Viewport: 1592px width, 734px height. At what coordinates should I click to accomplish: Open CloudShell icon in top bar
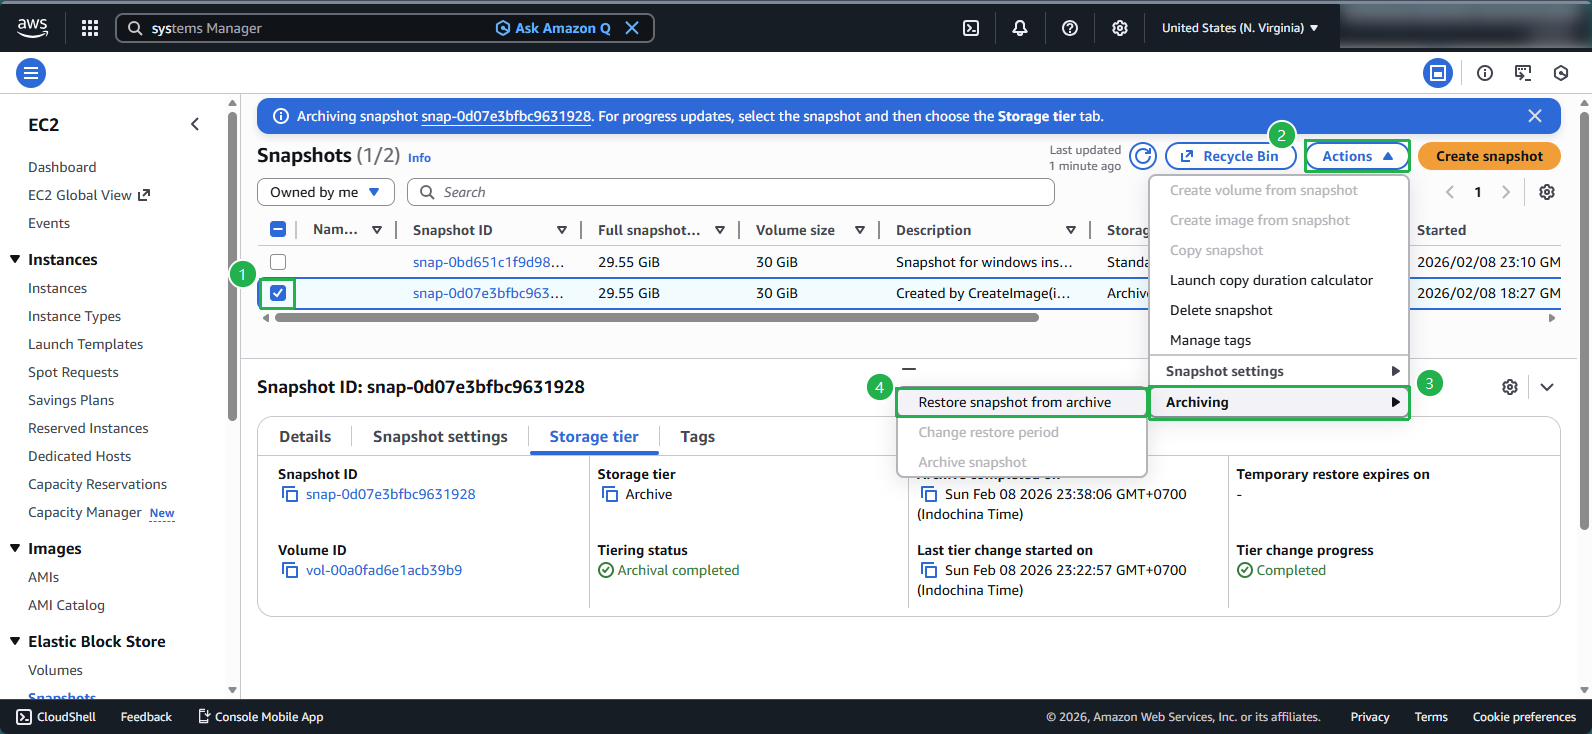click(x=971, y=28)
